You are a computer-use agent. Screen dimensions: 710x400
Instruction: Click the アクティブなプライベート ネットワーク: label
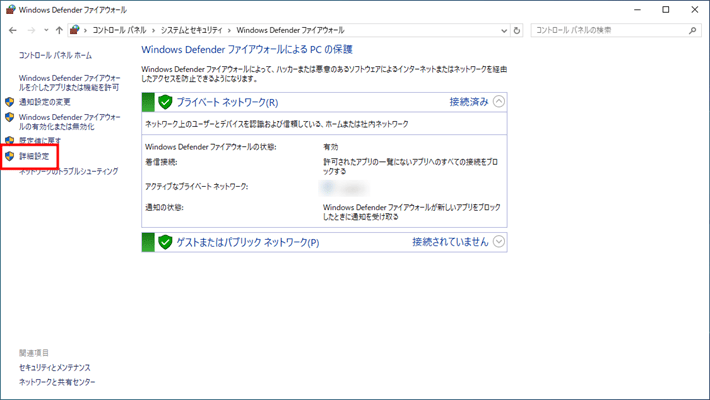tap(197, 187)
